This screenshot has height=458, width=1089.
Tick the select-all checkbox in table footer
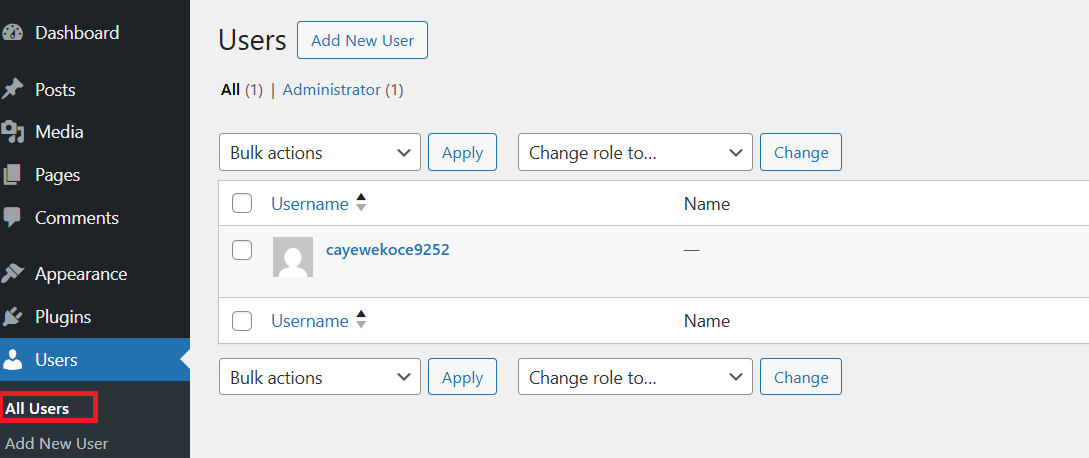(x=242, y=320)
